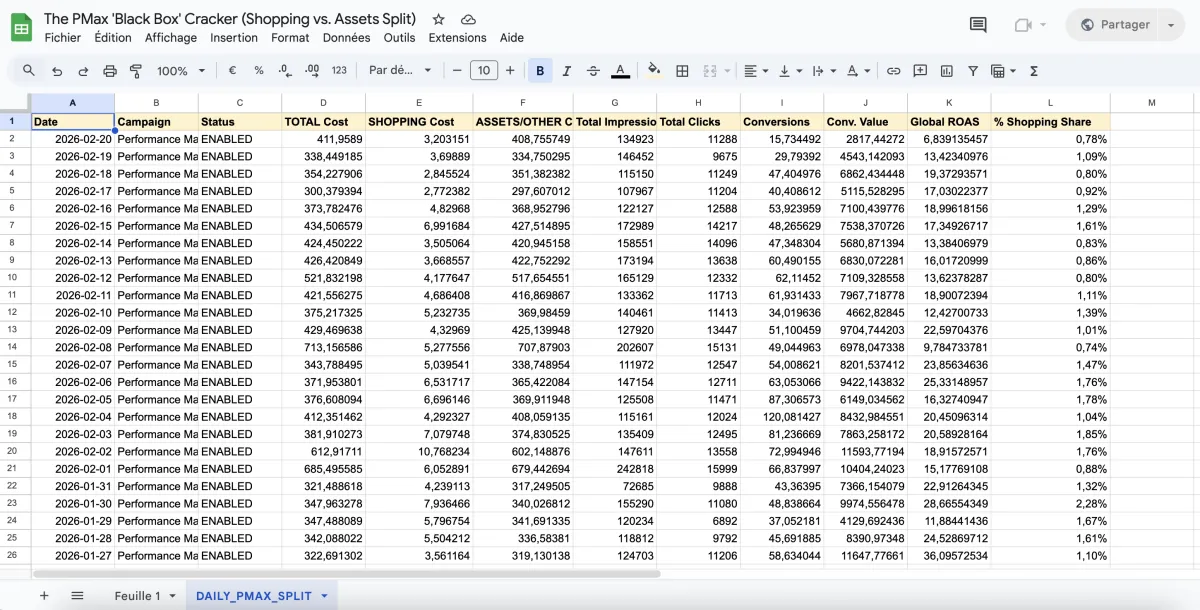Viewport: 1200px width, 610px height.
Task: Click the functions sigma icon
Action: point(1033,71)
